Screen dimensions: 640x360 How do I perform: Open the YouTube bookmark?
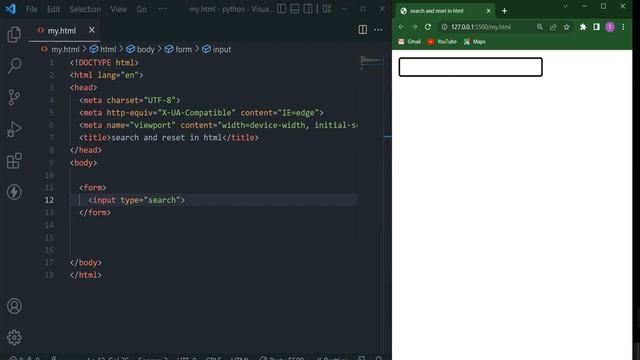[442, 42]
